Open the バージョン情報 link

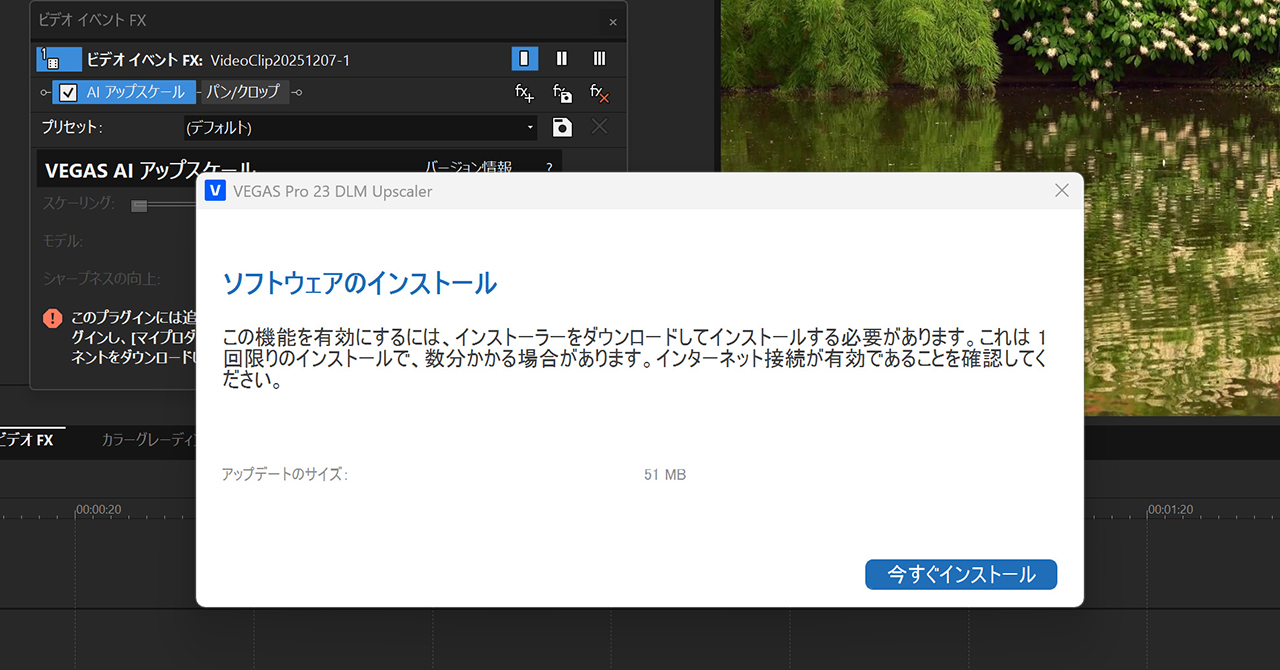coord(467,167)
